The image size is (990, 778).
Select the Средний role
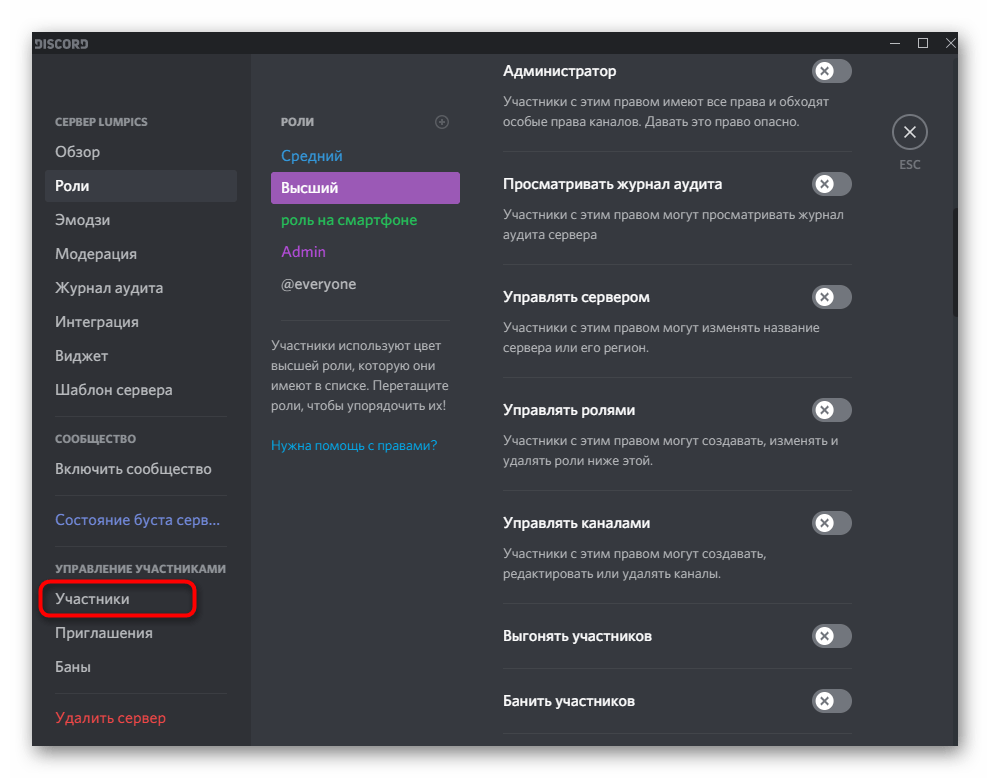coord(365,156)
